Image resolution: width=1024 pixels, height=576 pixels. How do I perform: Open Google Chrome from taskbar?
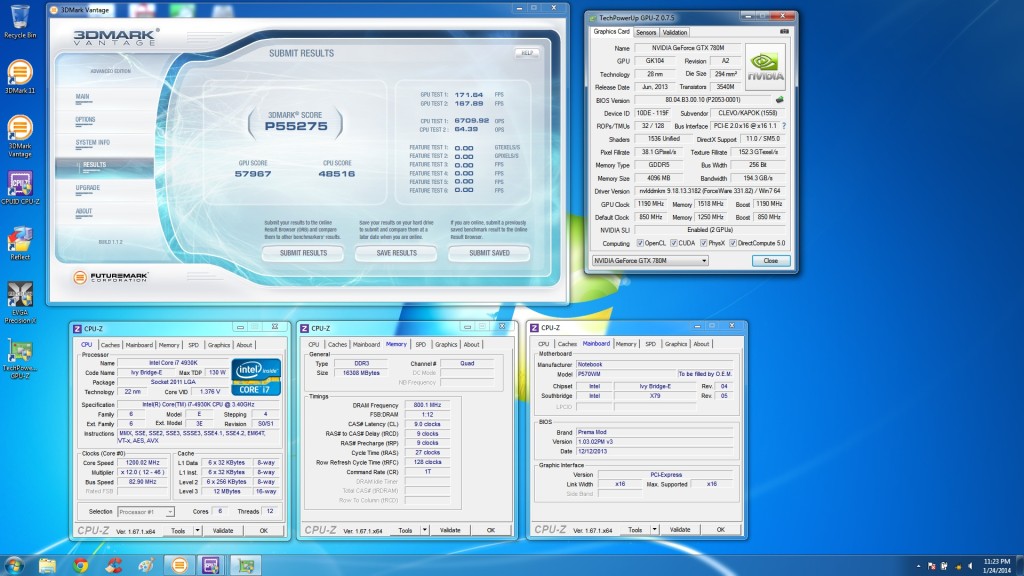(80, 565)
